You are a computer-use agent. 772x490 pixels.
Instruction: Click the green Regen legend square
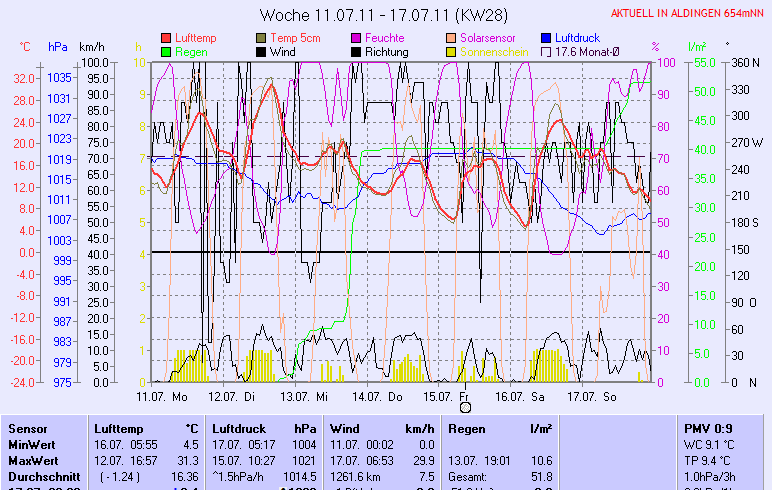(x=166, y=51)
